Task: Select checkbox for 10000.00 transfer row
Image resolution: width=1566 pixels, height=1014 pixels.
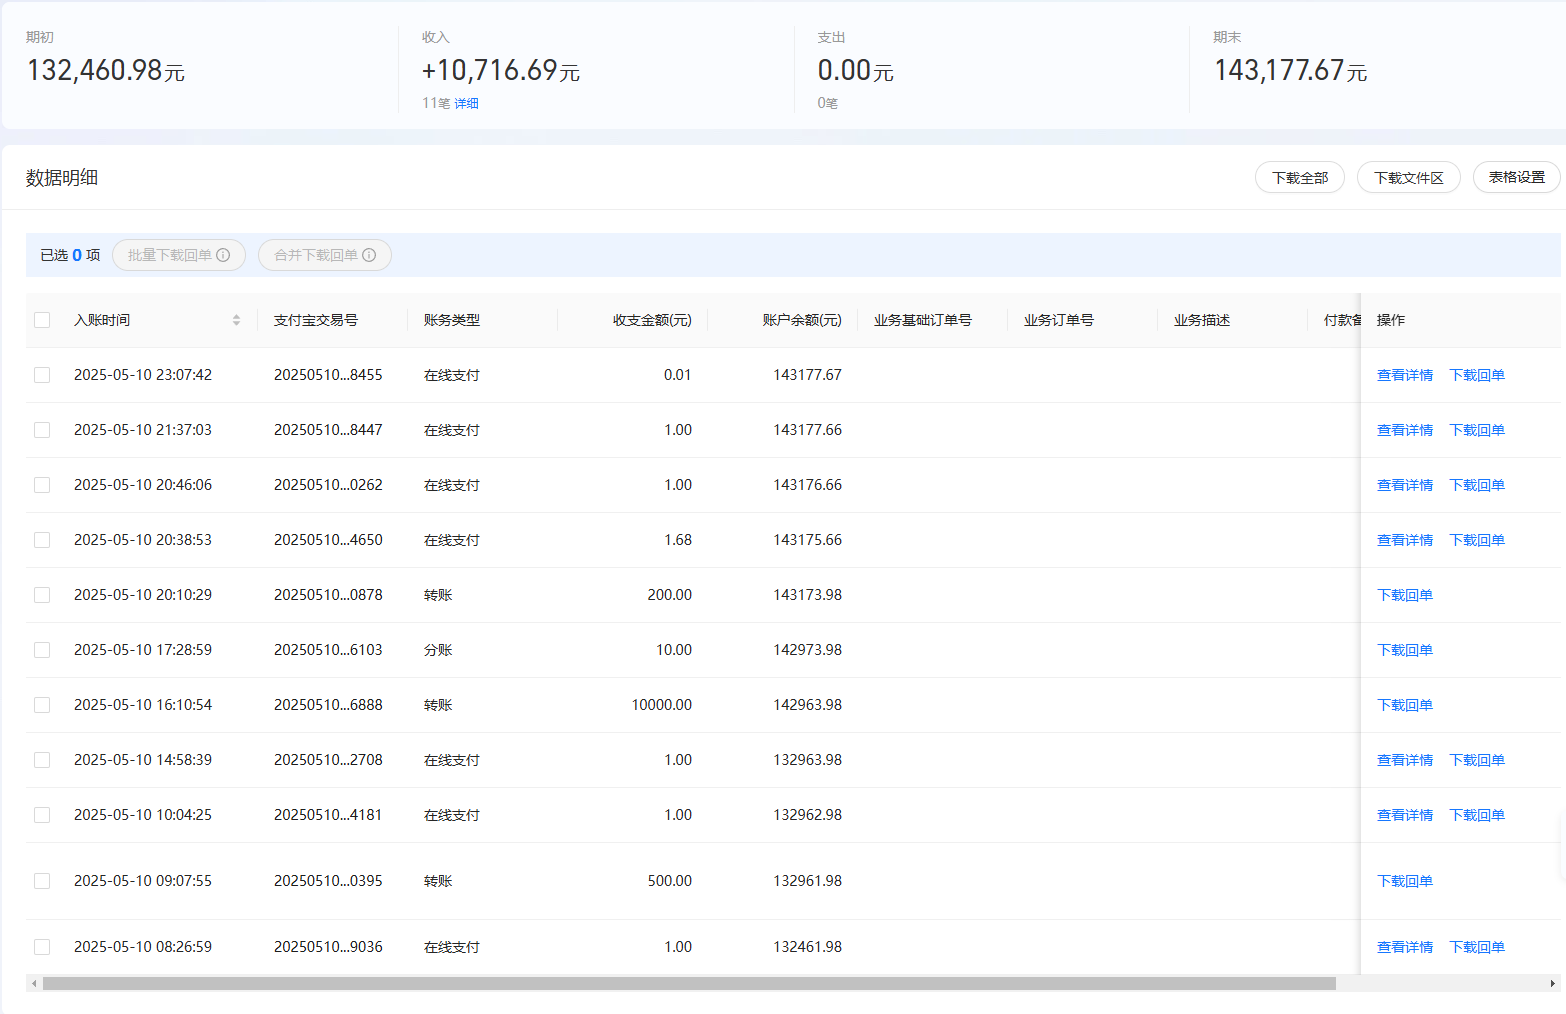Action: point(42,705)
